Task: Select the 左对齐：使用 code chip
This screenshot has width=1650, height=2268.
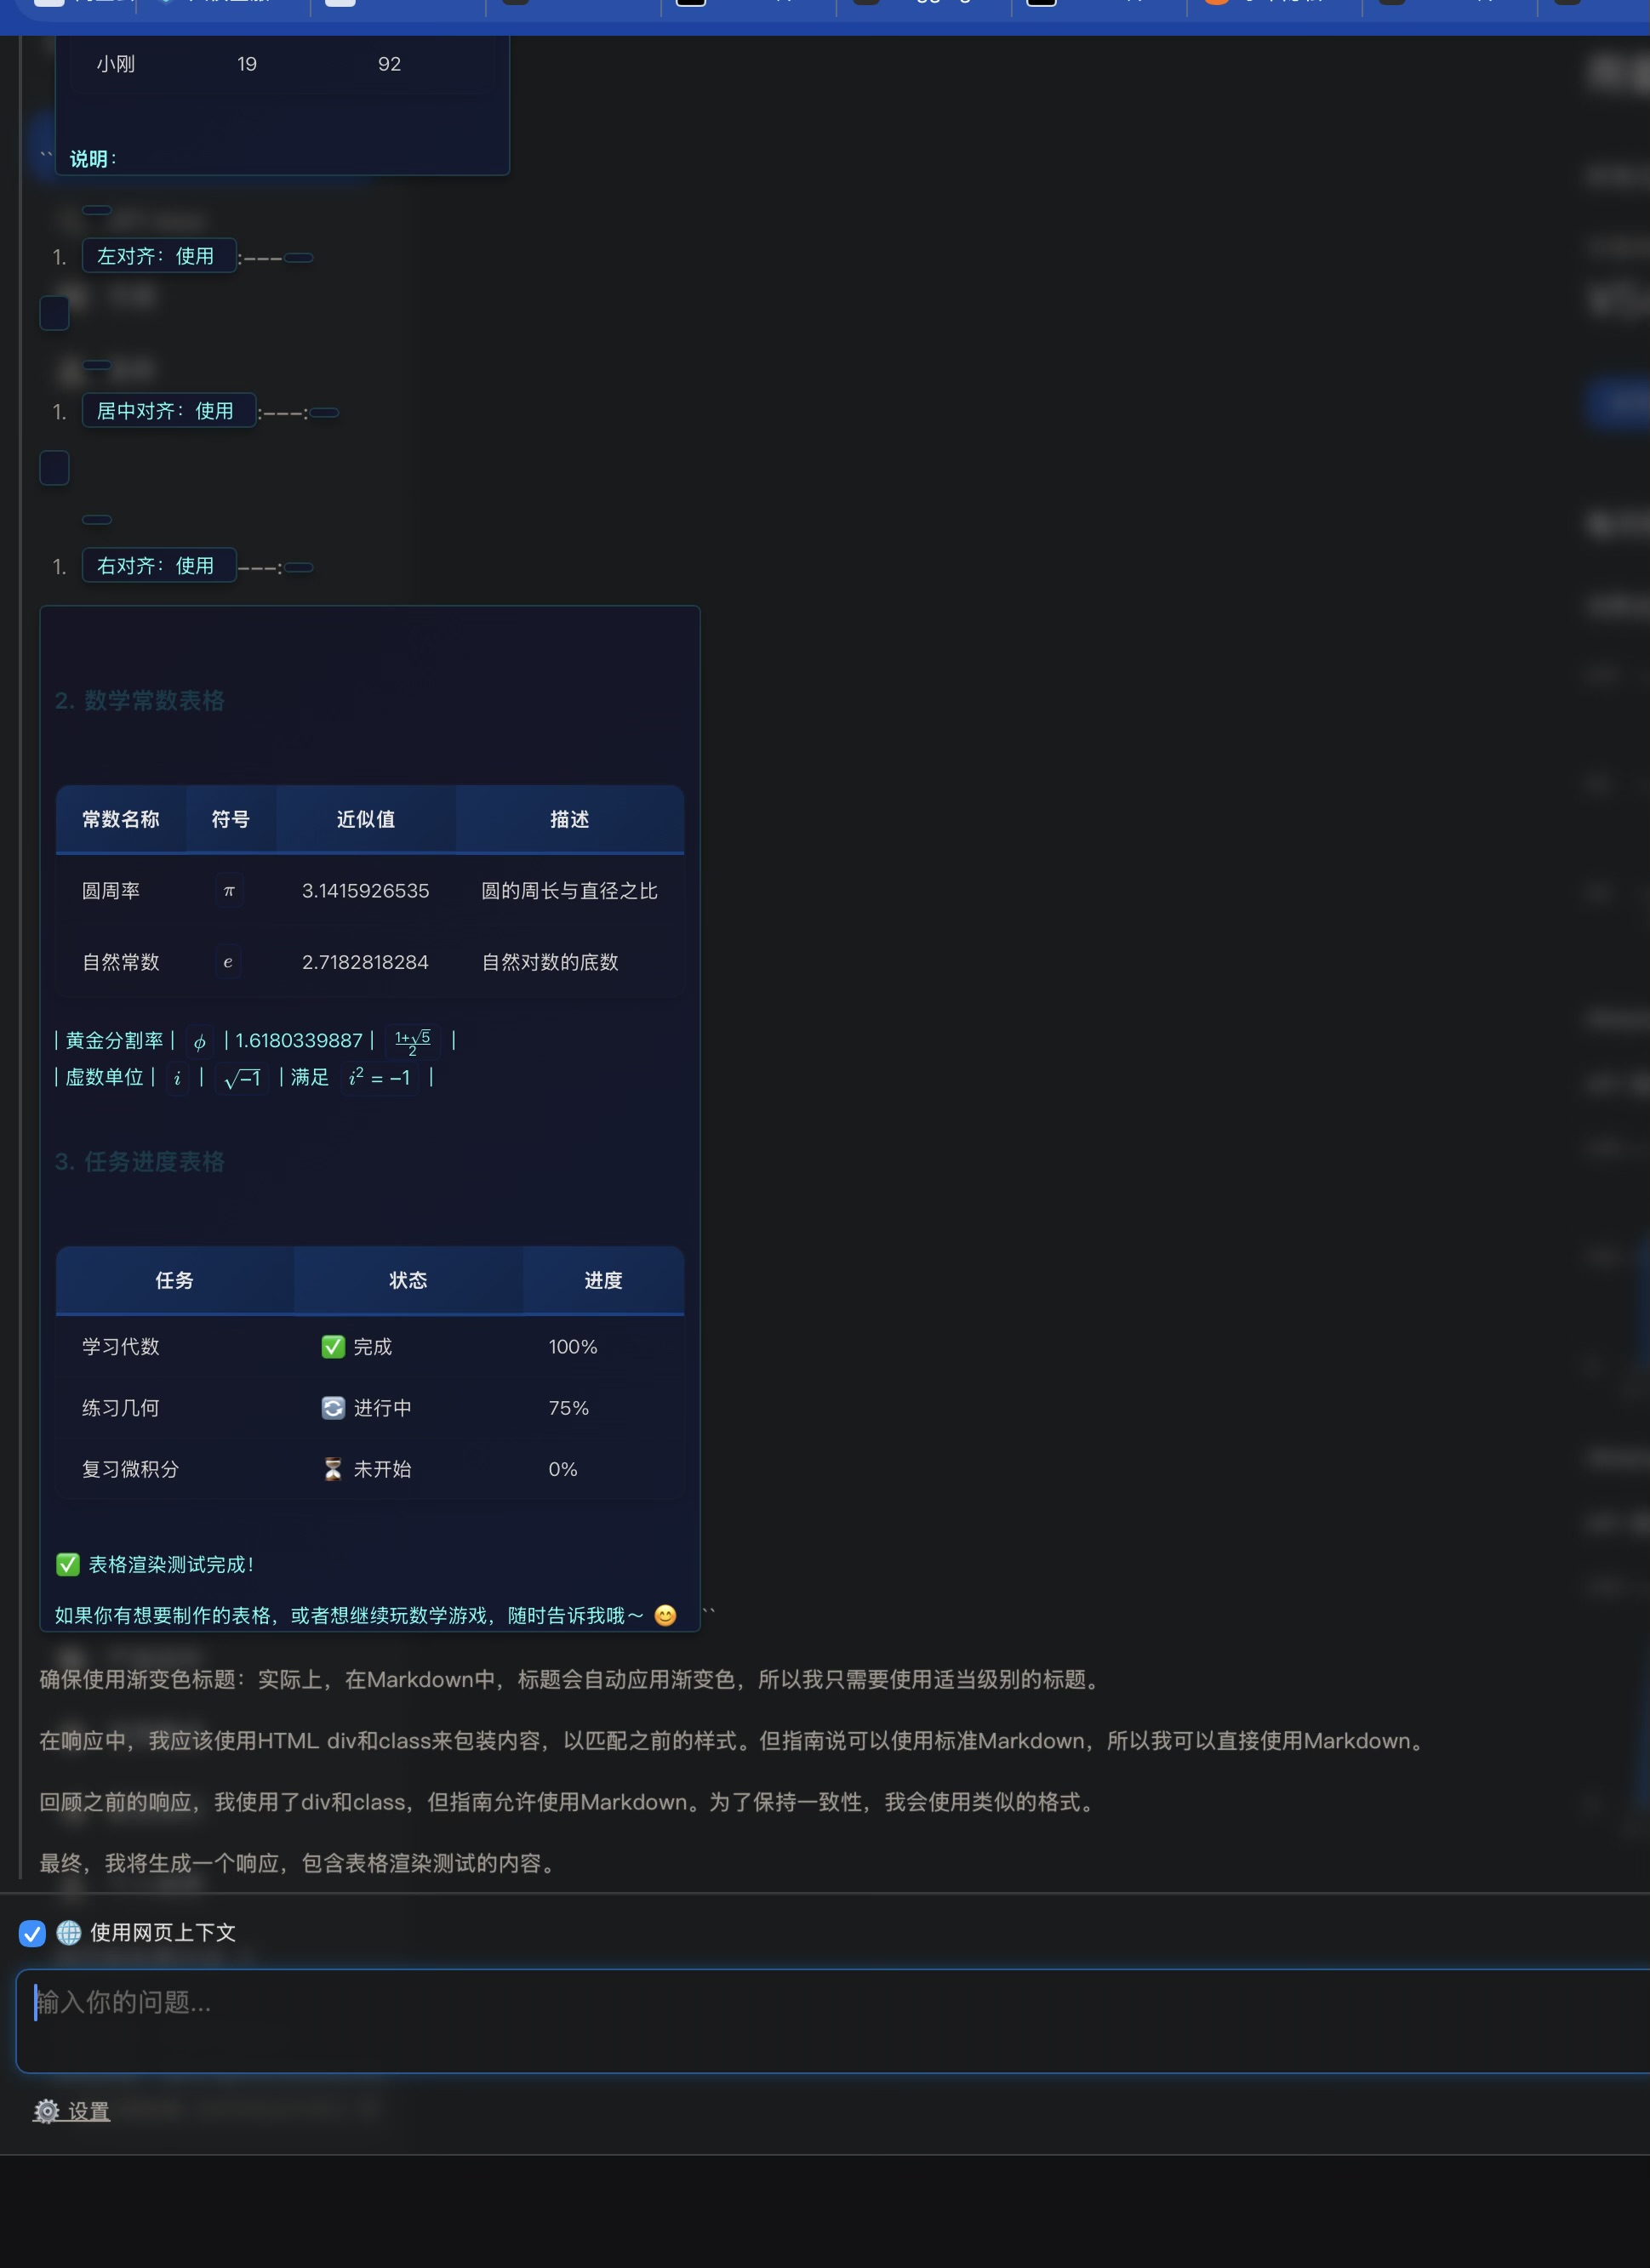Action: coord(157,256)
